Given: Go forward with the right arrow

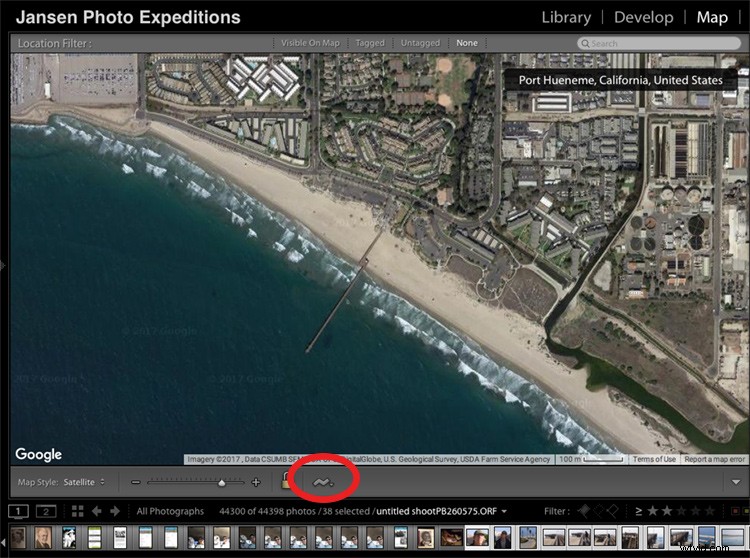Looking at the screenshot, I should coord(115,512).
